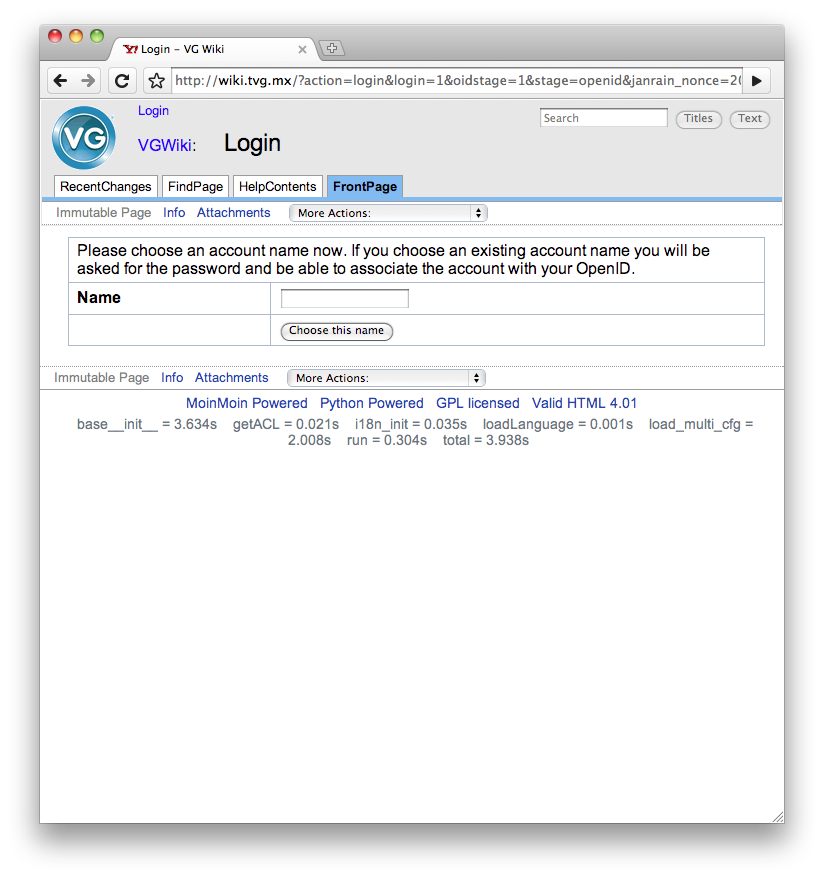Open the HelpContents tab
Viewport: 824px width, 878px height.
[278, 186]
